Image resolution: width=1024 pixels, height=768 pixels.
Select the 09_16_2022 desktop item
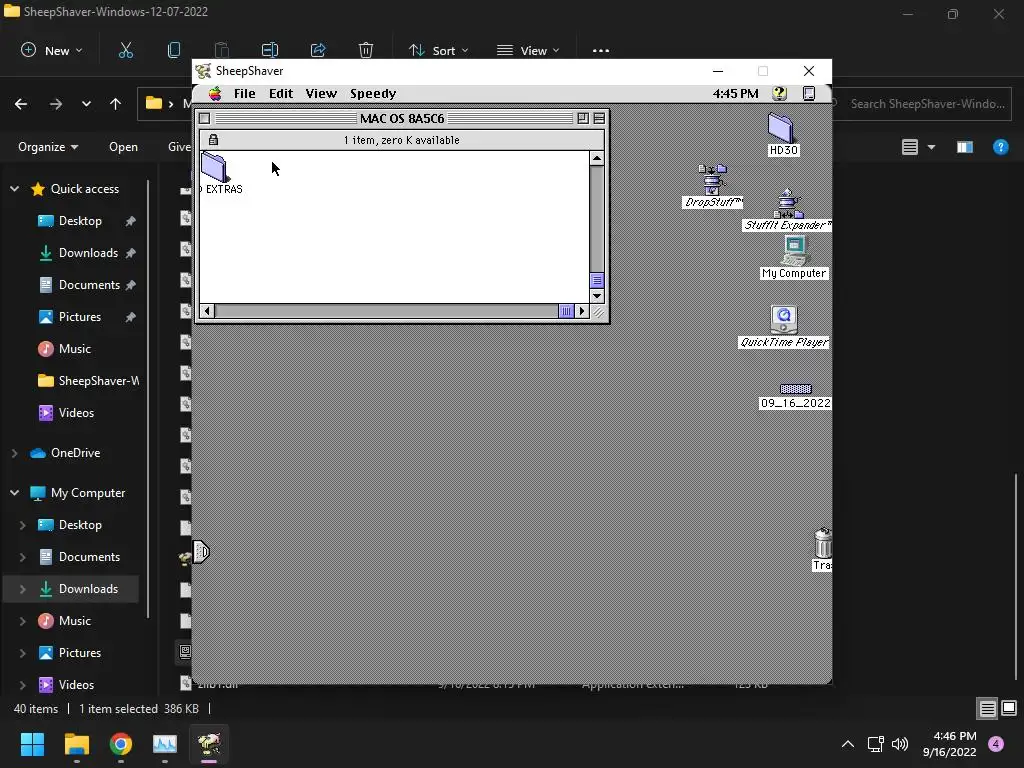795,389
